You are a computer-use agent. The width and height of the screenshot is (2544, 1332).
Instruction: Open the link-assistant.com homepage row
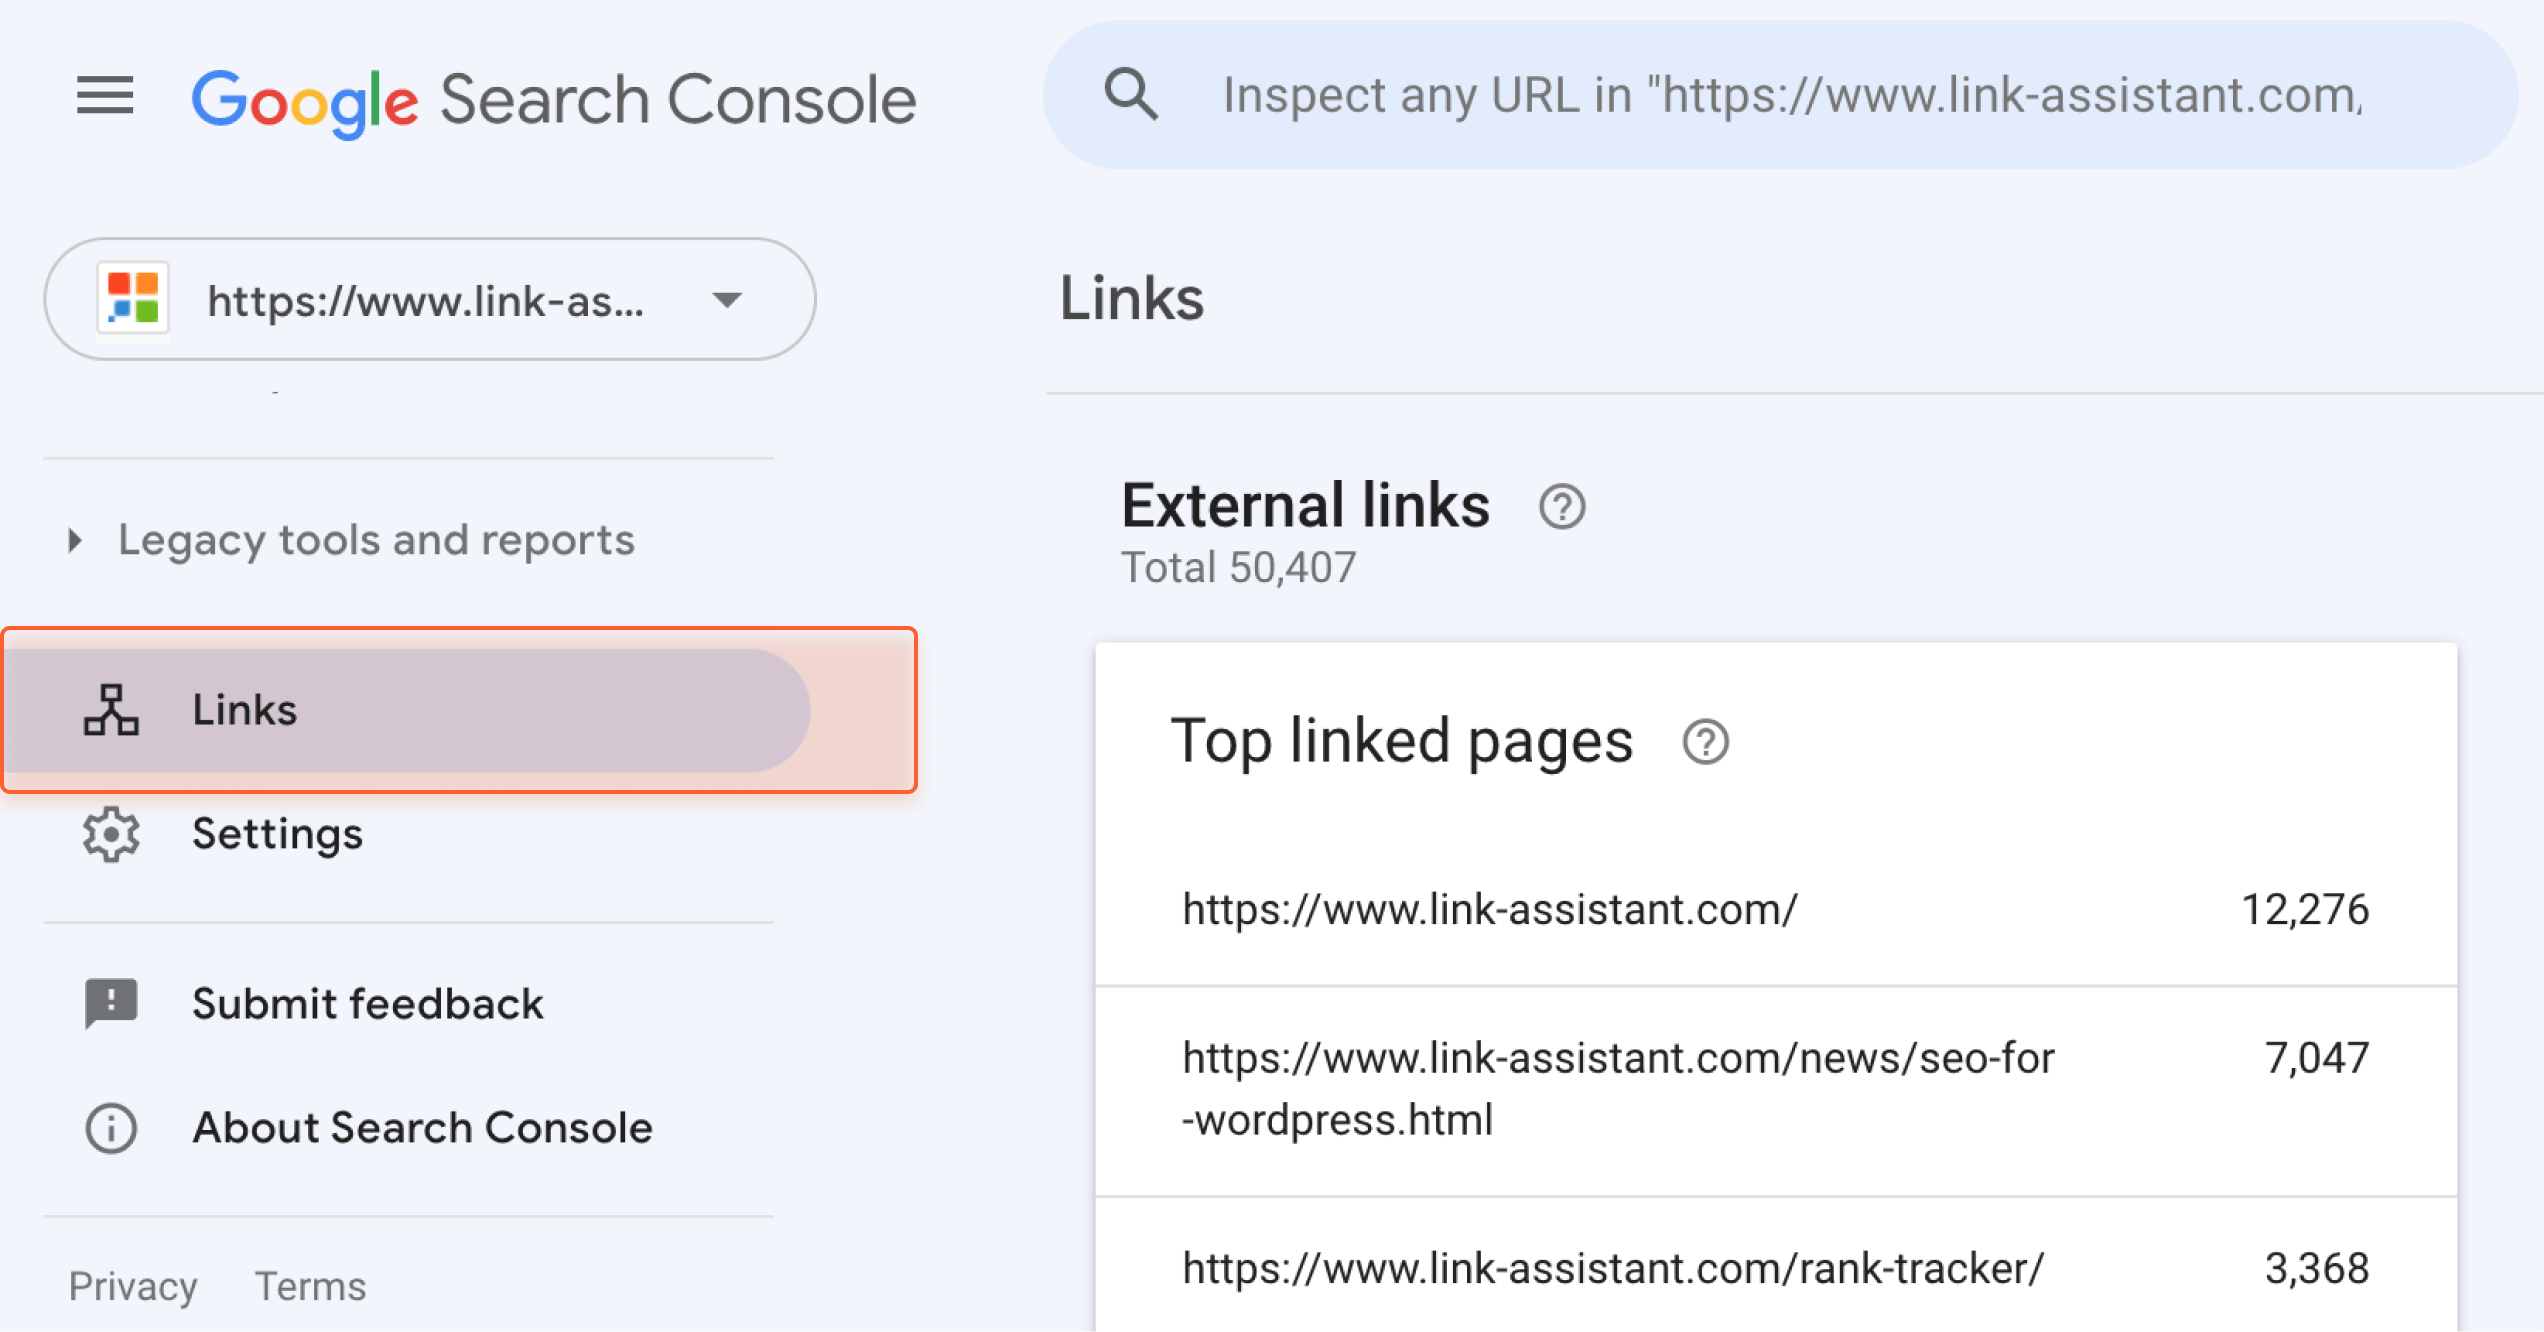pos(1776,909)
